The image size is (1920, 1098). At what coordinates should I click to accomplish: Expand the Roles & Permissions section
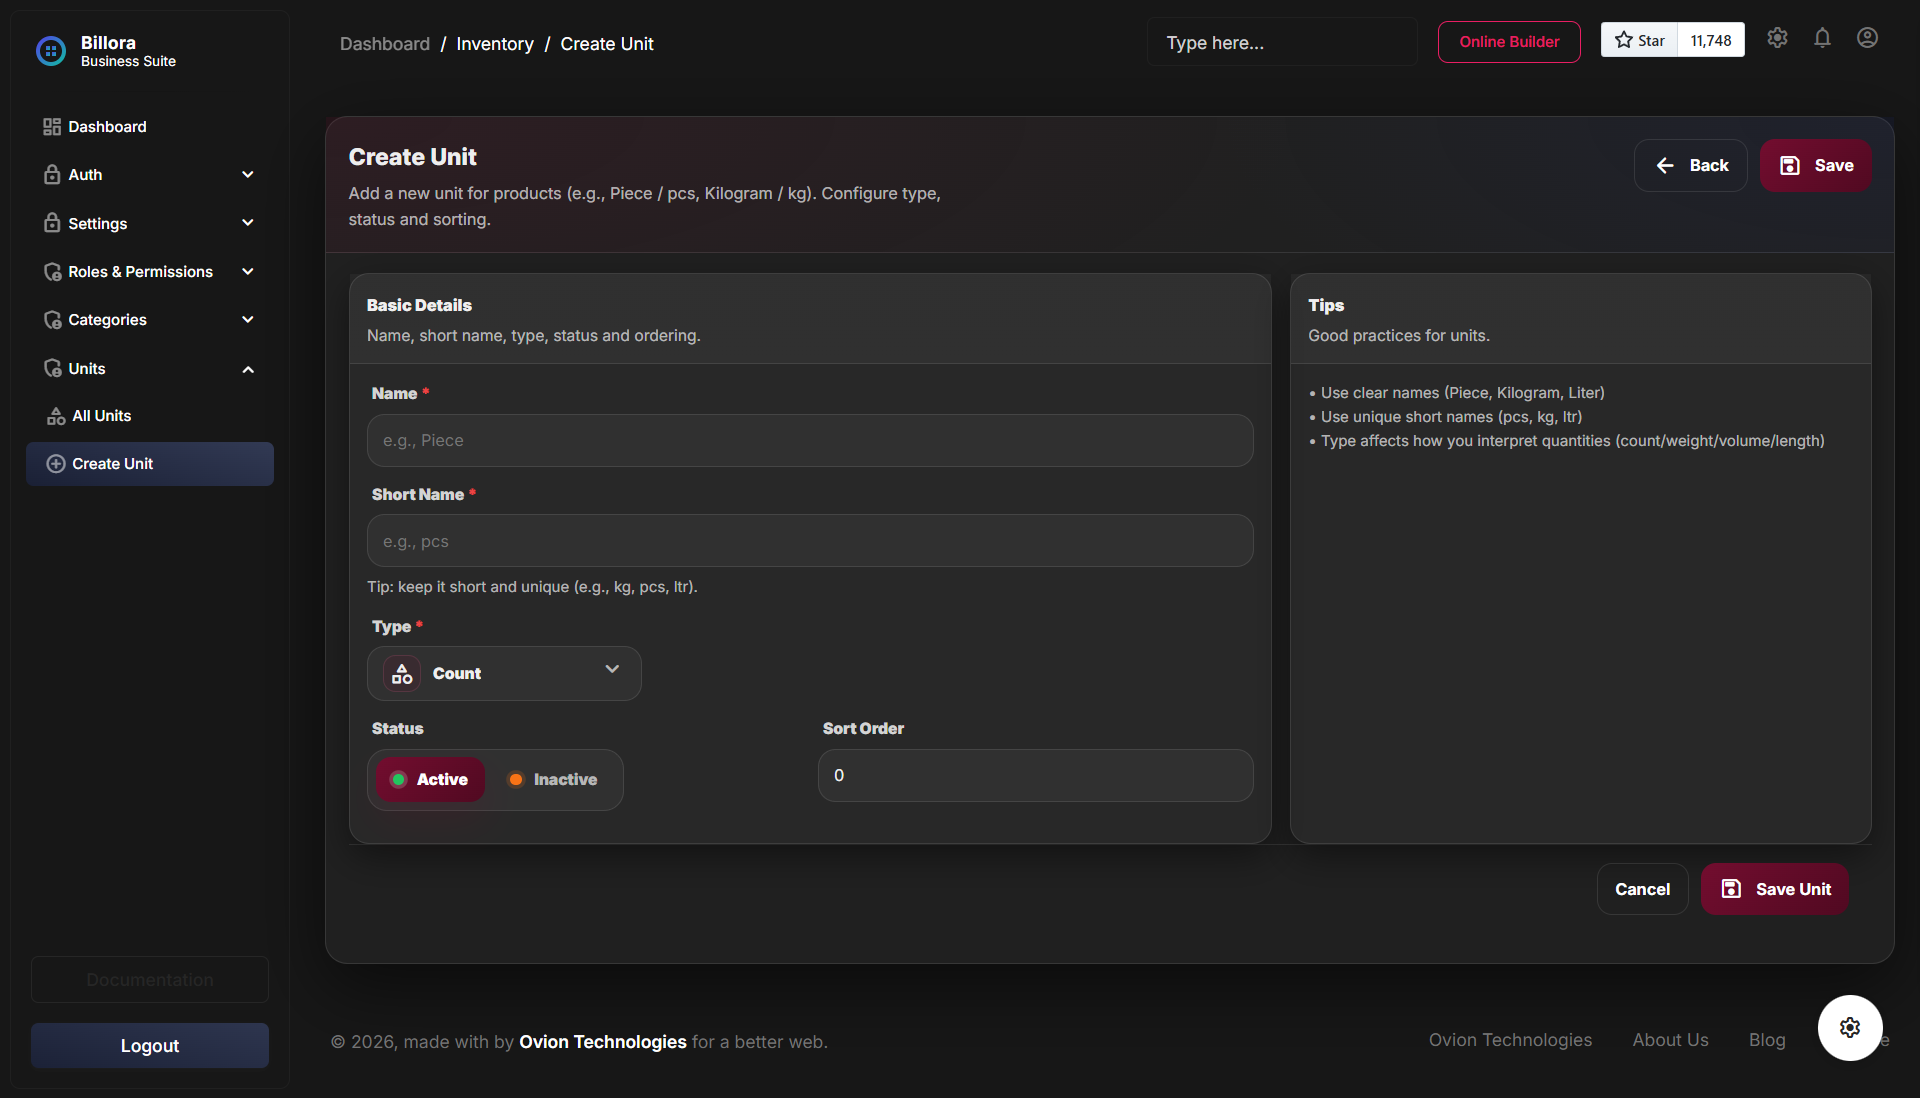(x=247, y=271)
